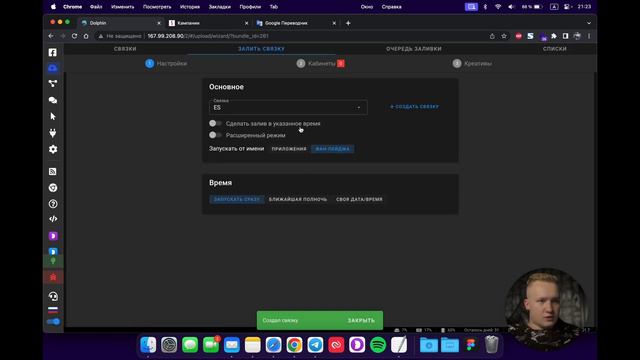
Task: Click the Wi-Fi icon in menu bar
Action: pyautogui.click(x=498, y=7)
